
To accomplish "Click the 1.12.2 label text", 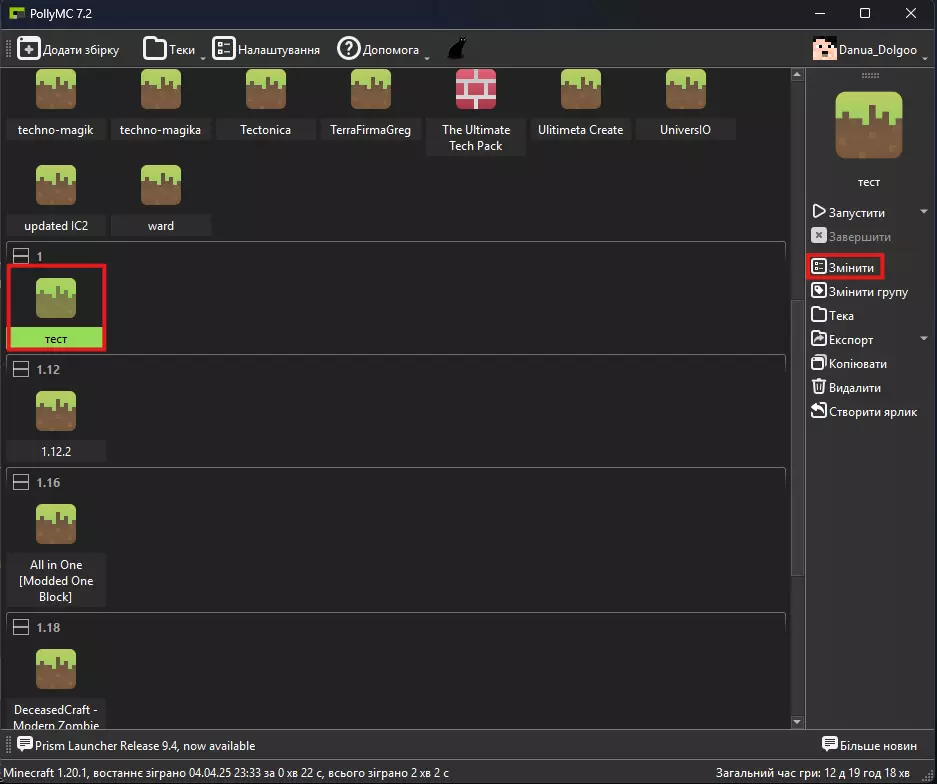I will tap(56, 452).
